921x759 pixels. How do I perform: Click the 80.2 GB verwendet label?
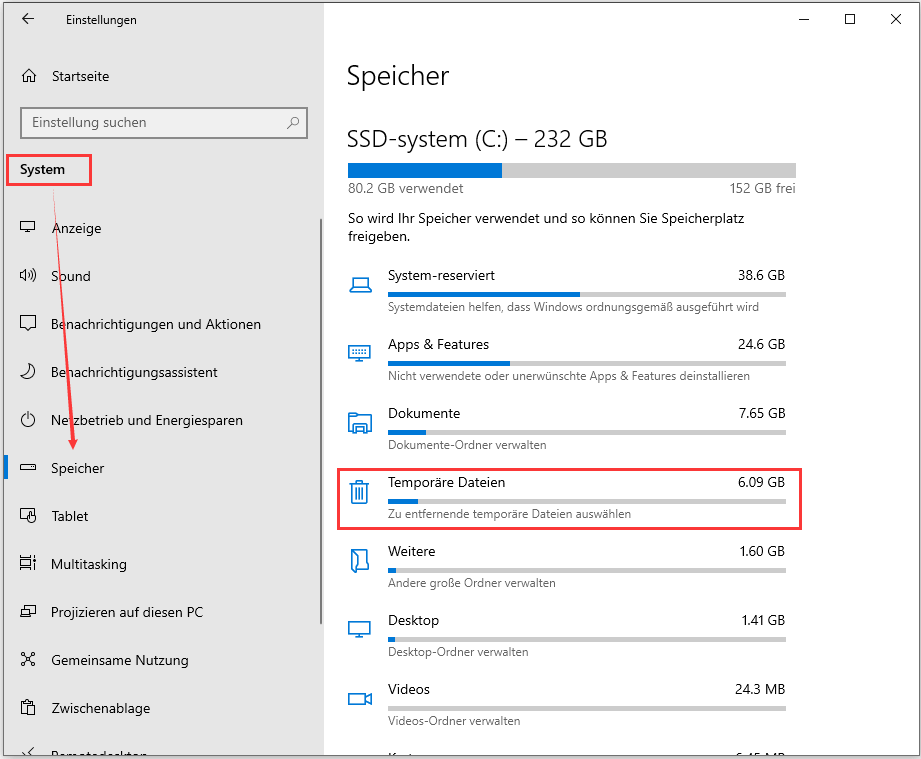click(x=405, y=188)
